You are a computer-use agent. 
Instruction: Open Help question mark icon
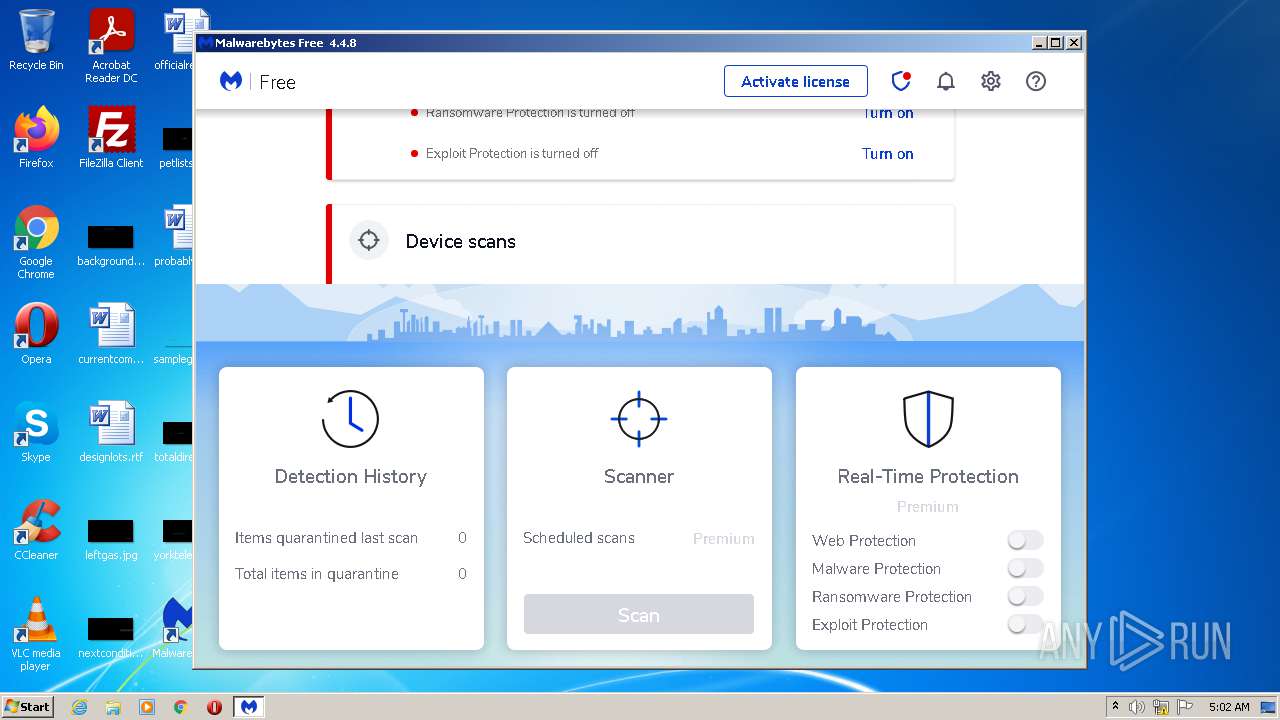coord(1036,81)
